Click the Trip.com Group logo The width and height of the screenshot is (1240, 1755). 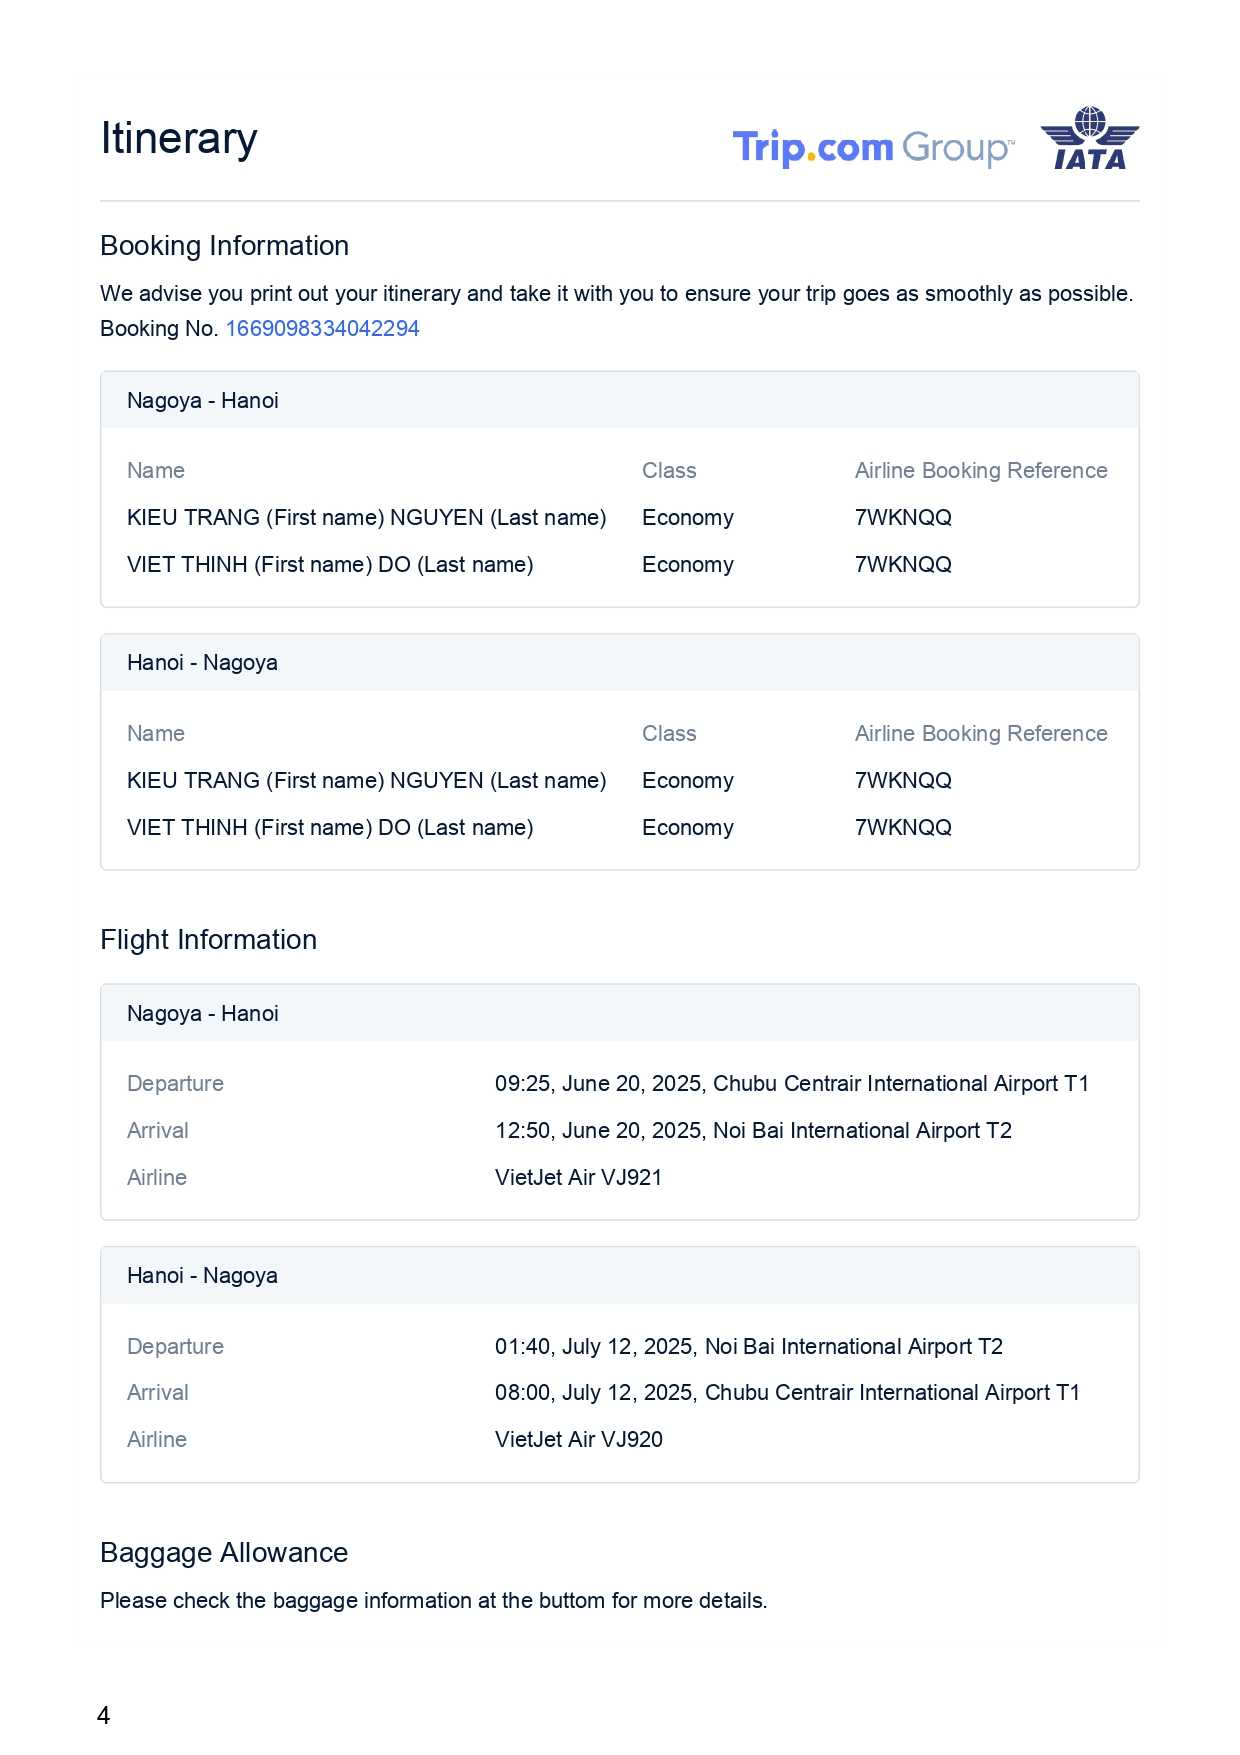pyautogui.click(x=872, y=148)
